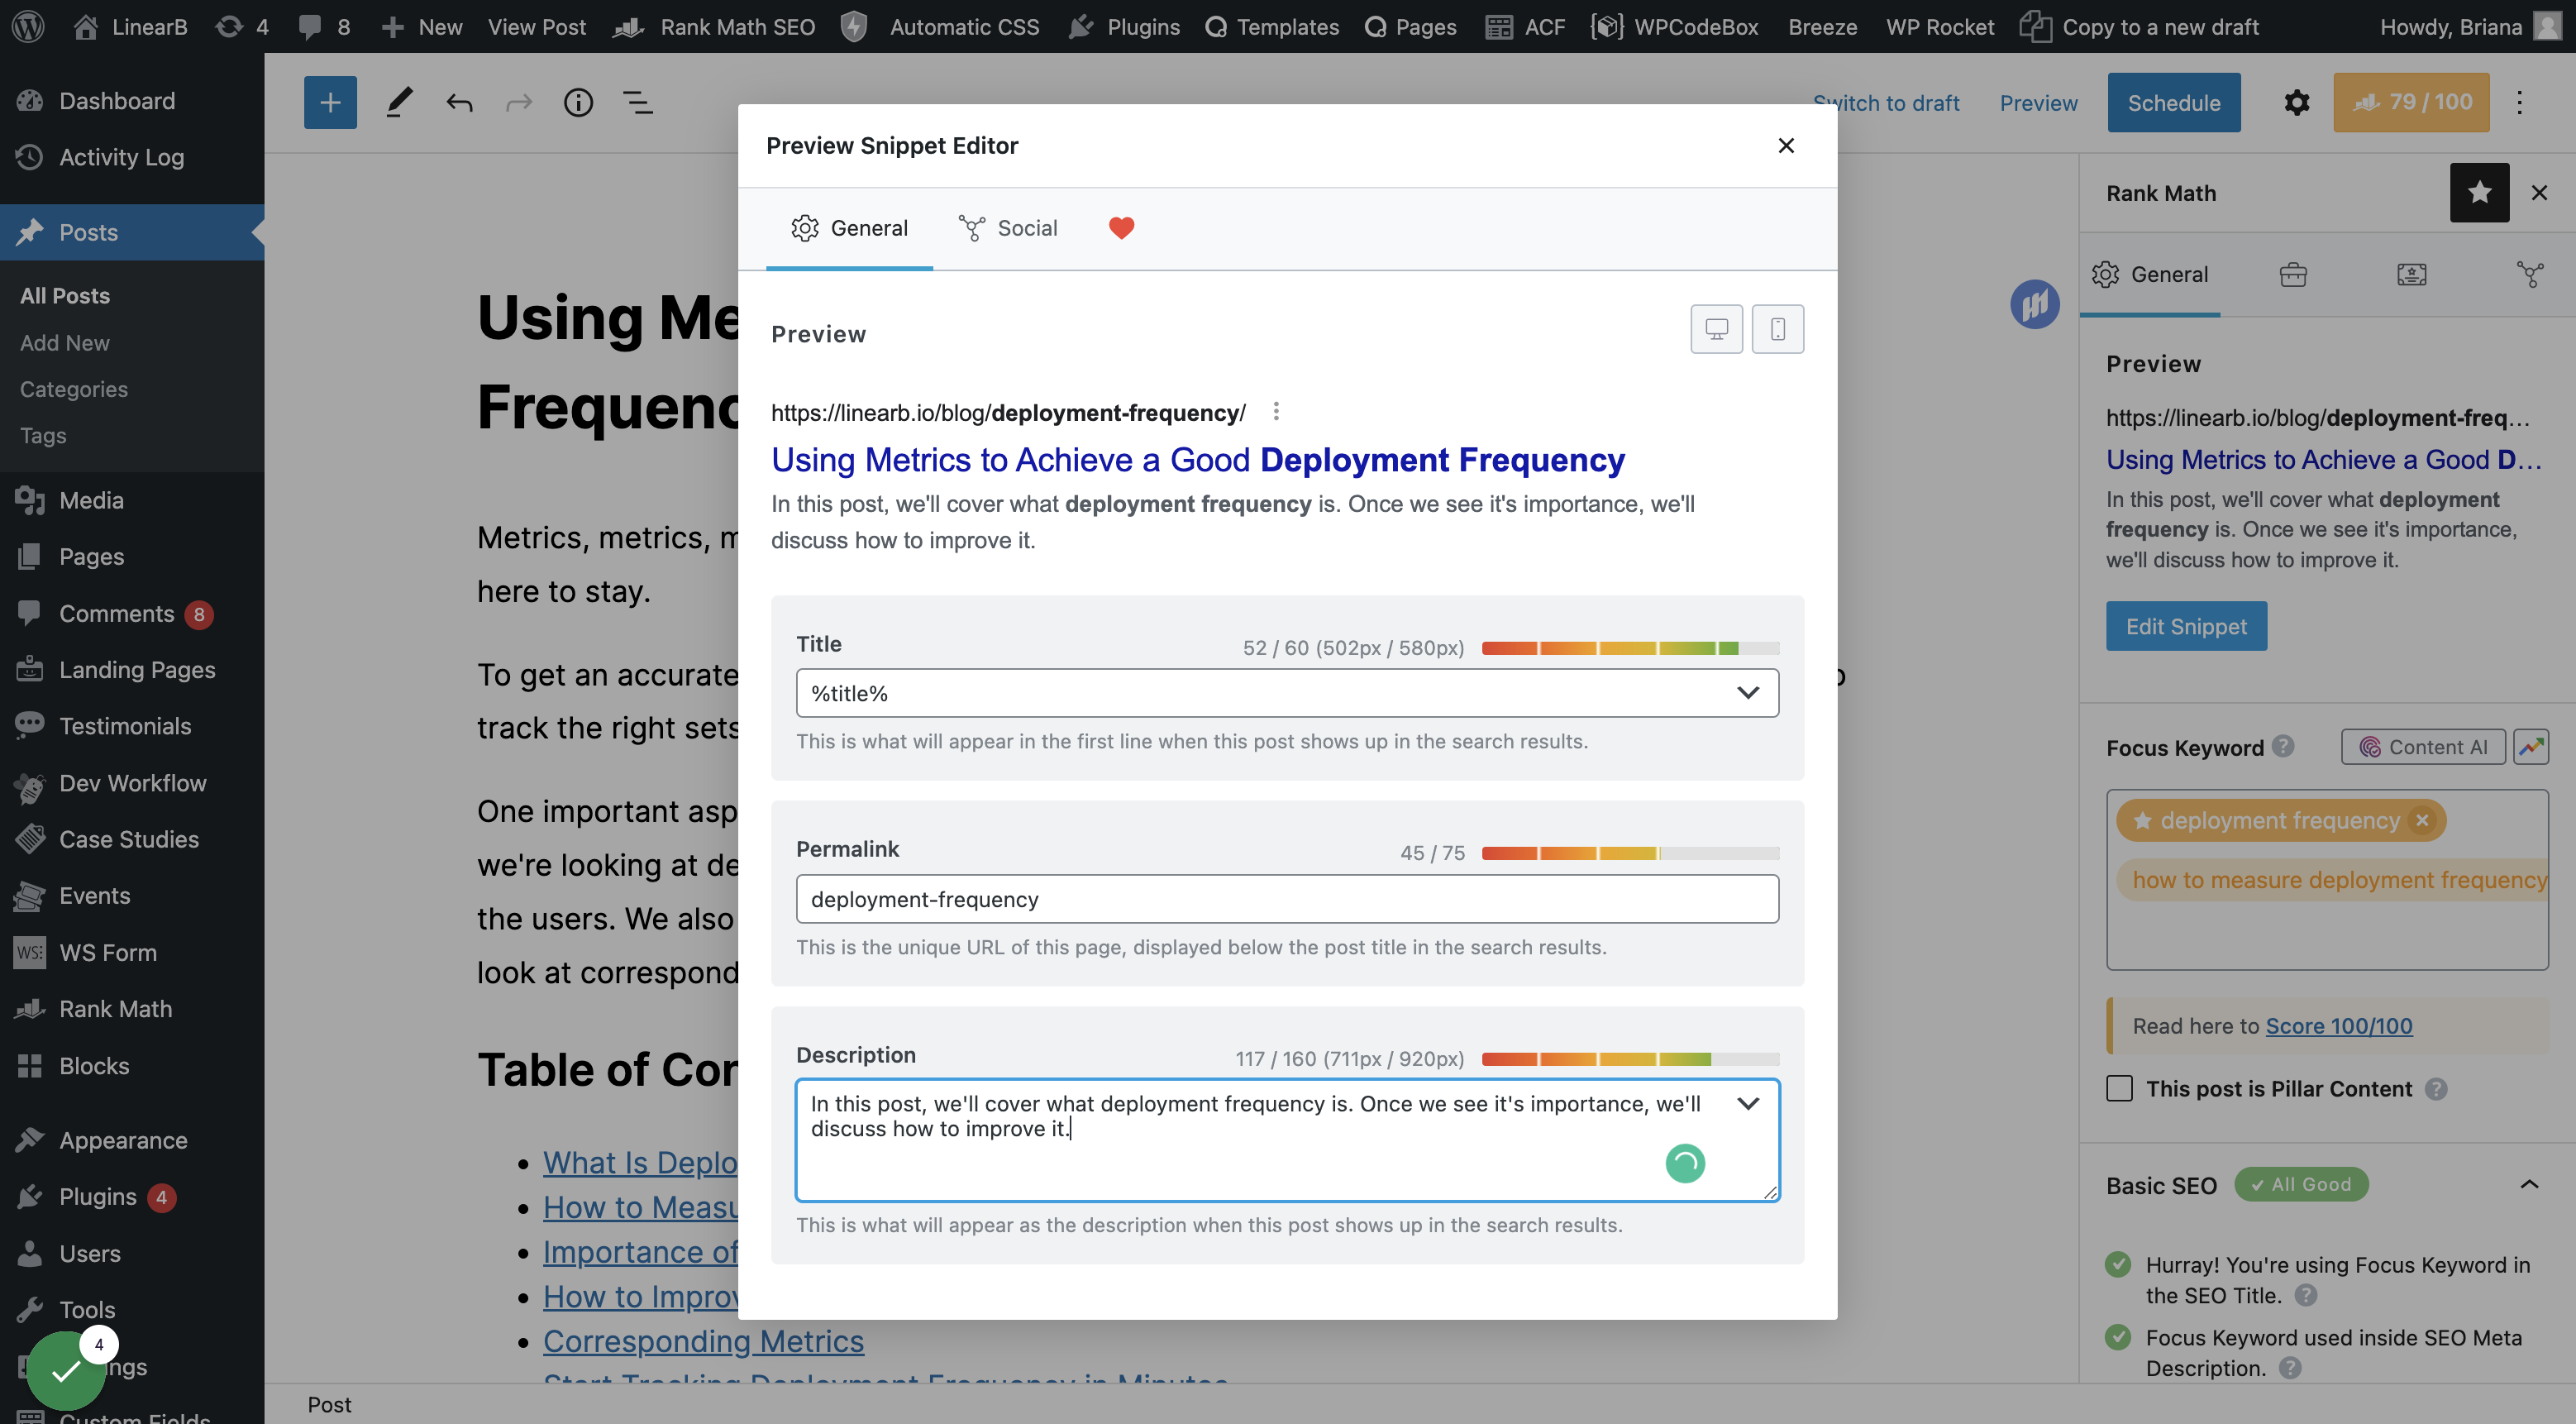Click the three dots beside preview URL

click(1276, 411)
